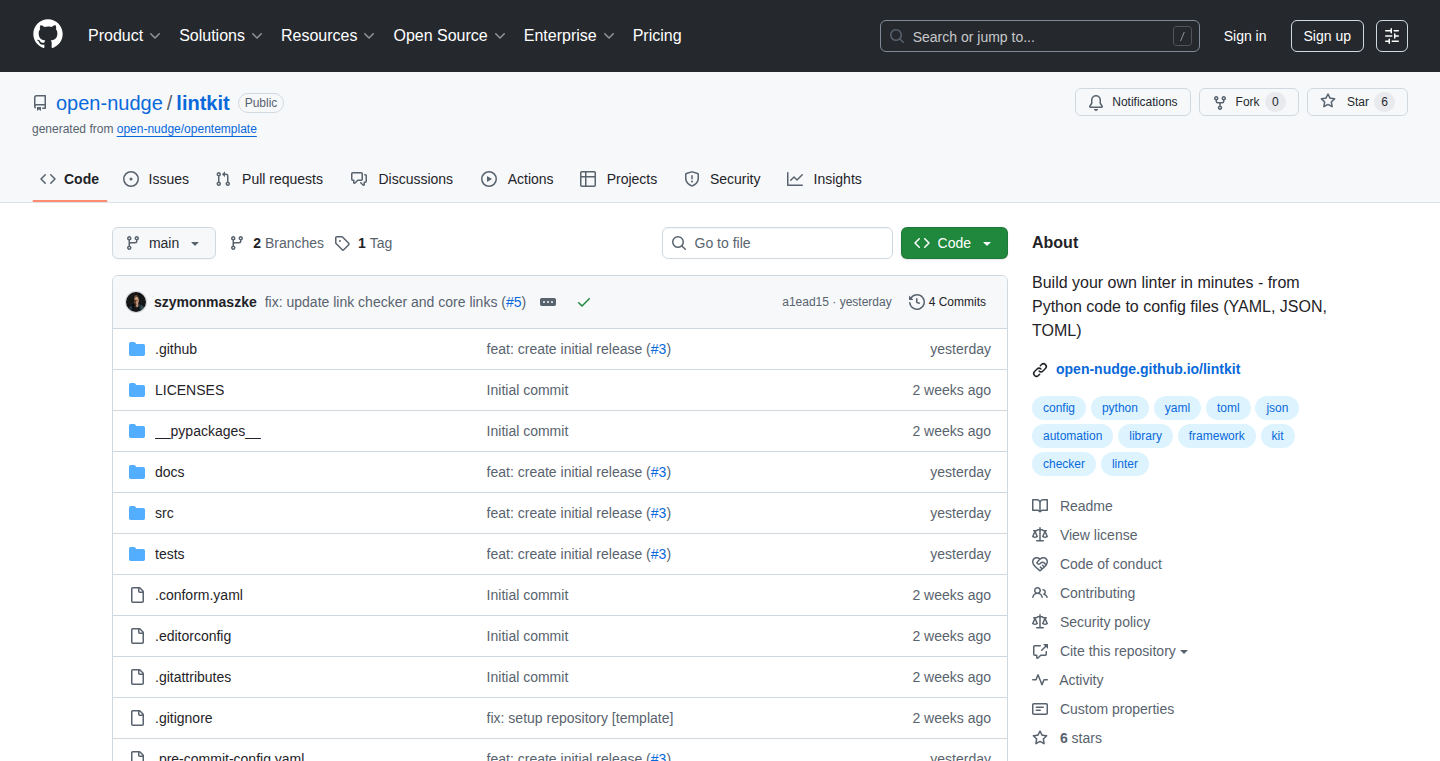Click the .editorconfig file icon

point(137,636)
